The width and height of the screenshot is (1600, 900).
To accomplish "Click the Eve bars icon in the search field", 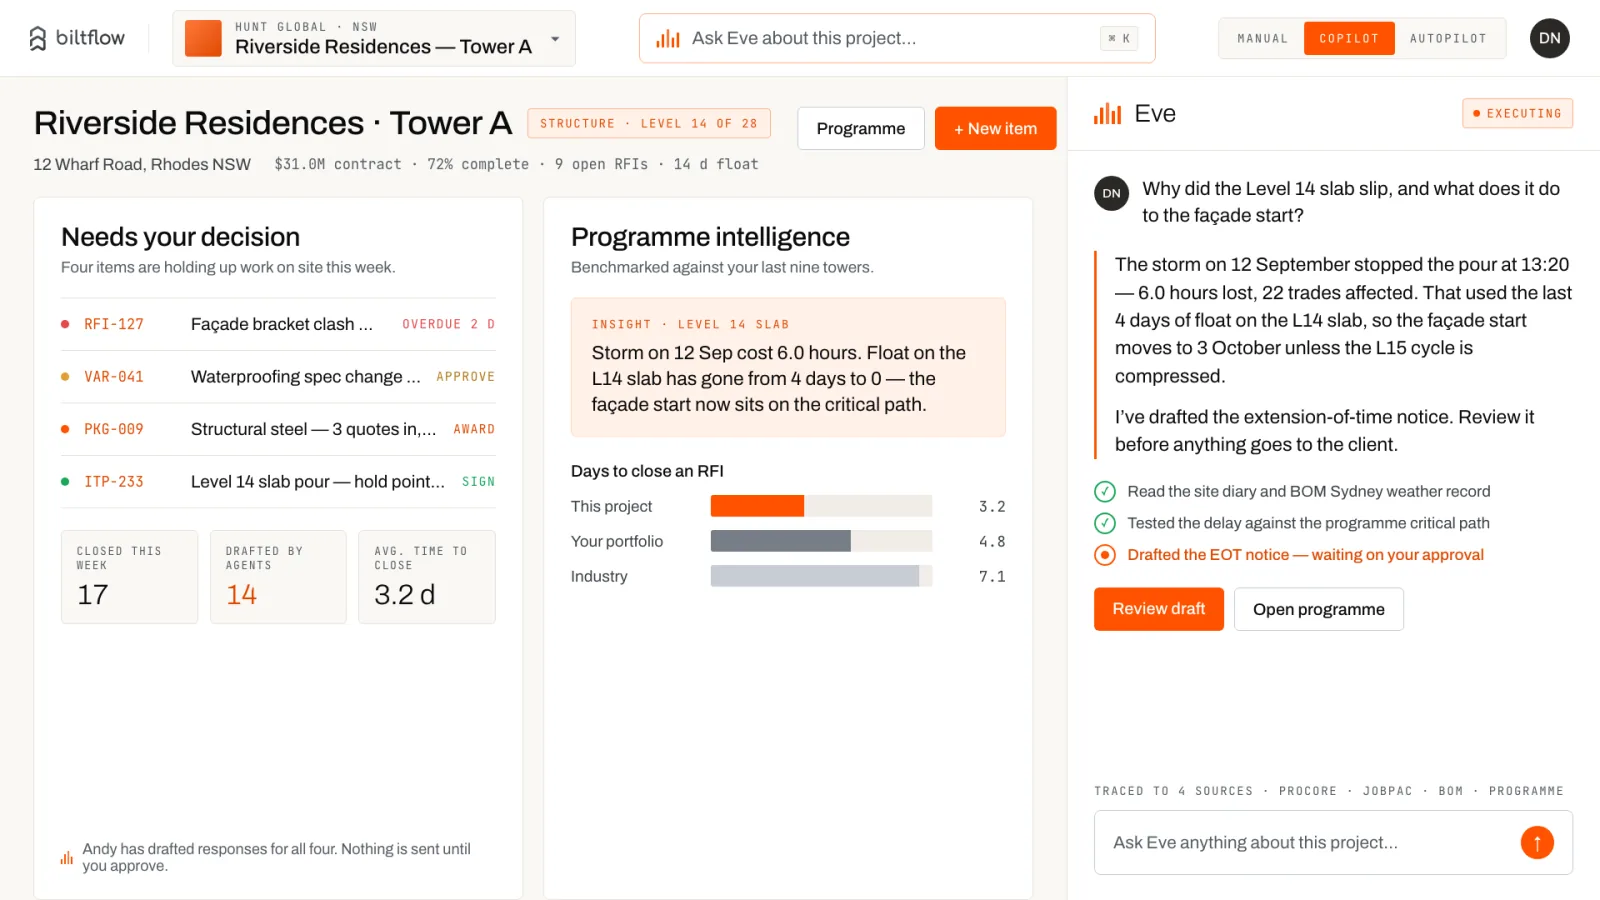I will pos(668,39).
